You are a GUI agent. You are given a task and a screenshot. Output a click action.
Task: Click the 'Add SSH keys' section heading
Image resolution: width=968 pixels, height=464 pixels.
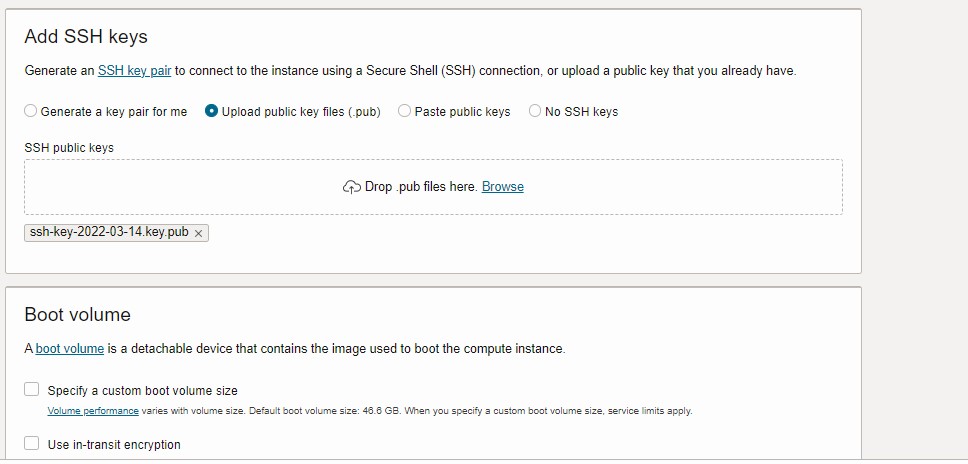click(86, 37)
